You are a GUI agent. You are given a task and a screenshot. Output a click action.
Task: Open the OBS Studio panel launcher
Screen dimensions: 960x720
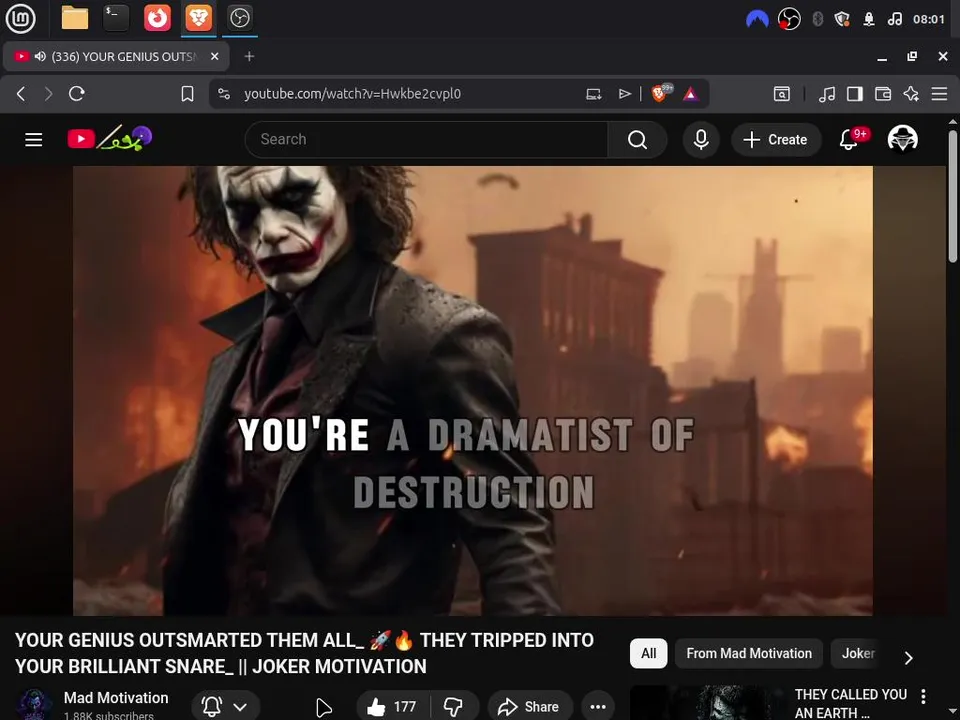pos(239,18)
